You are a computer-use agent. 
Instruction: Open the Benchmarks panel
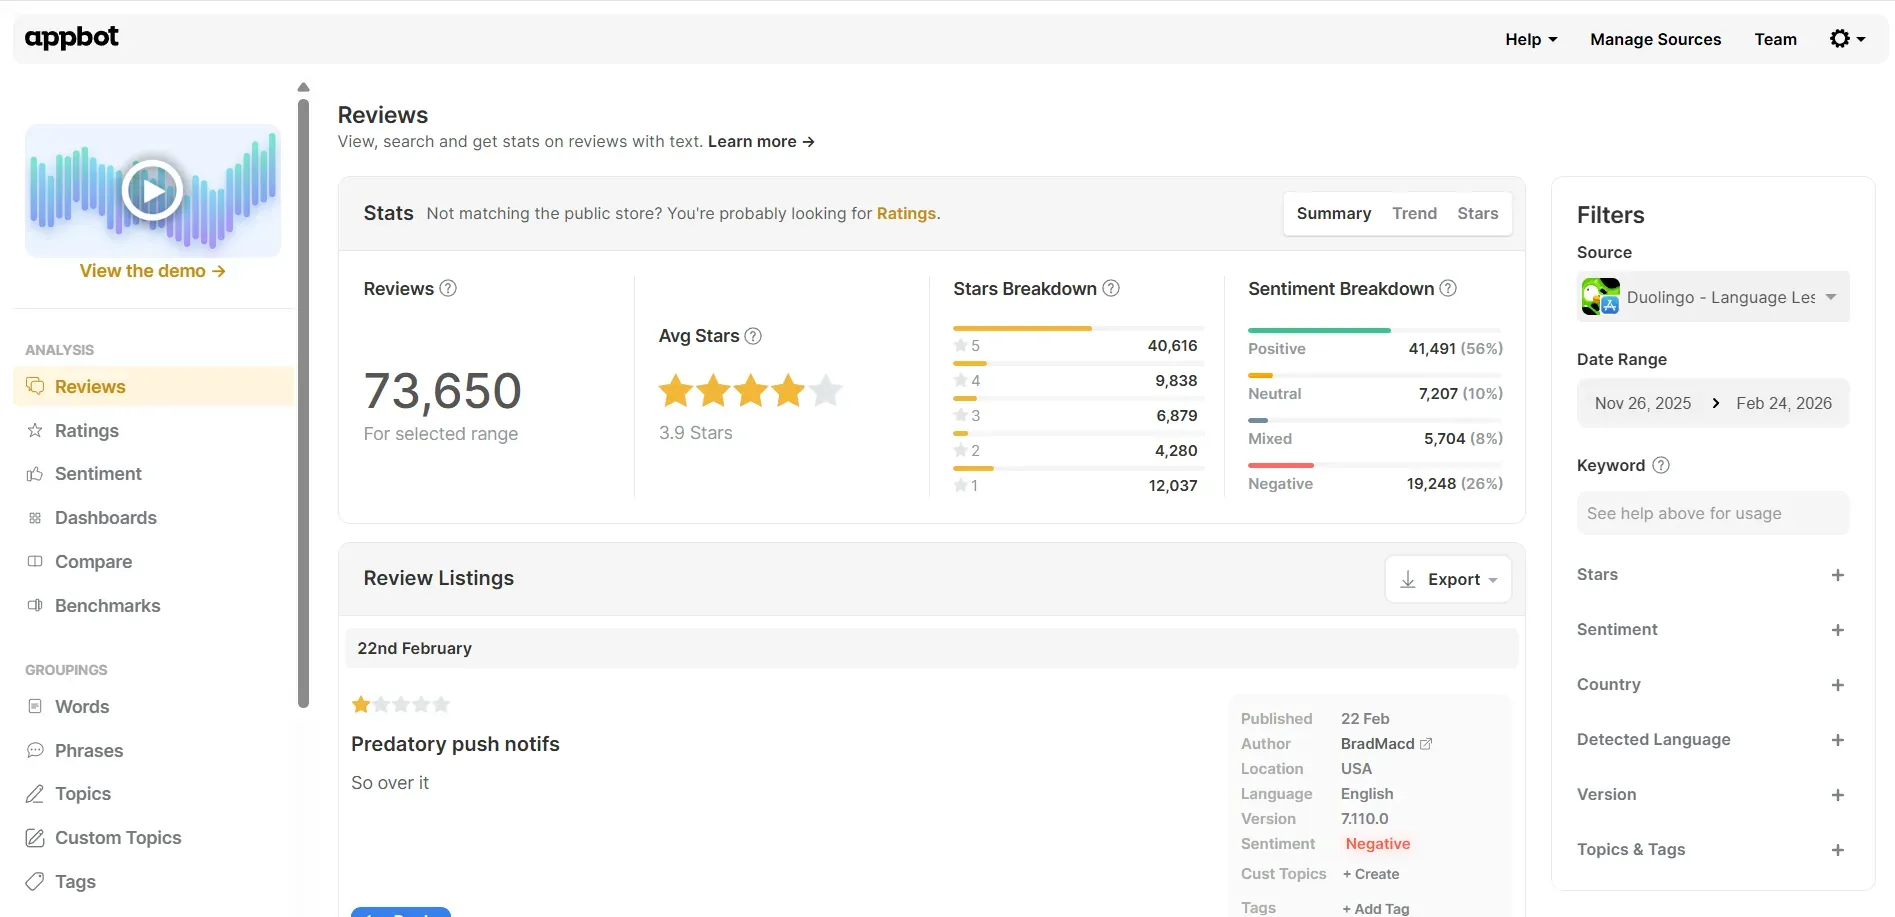tap(35, 606)
